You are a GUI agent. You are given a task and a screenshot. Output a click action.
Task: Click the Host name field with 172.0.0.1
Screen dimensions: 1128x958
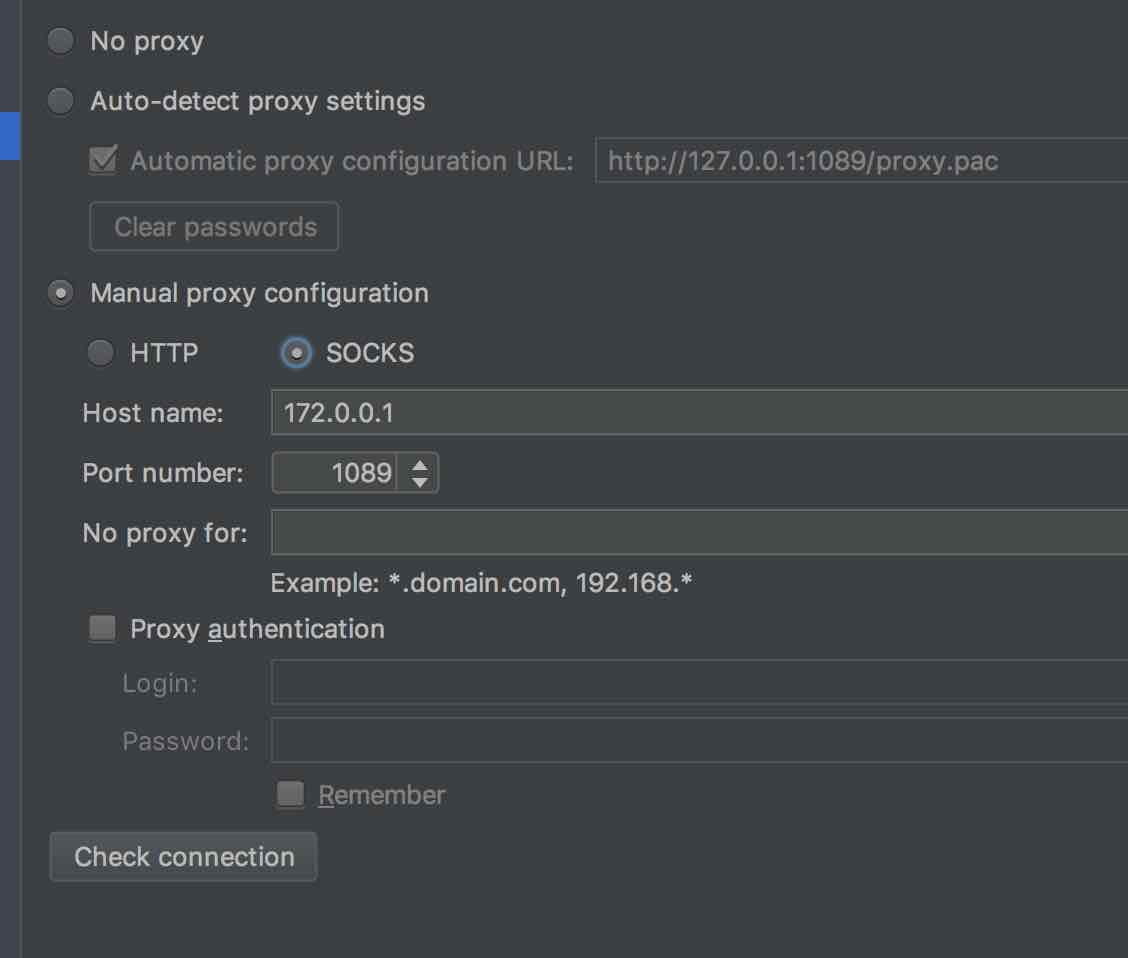click(699, 413)
